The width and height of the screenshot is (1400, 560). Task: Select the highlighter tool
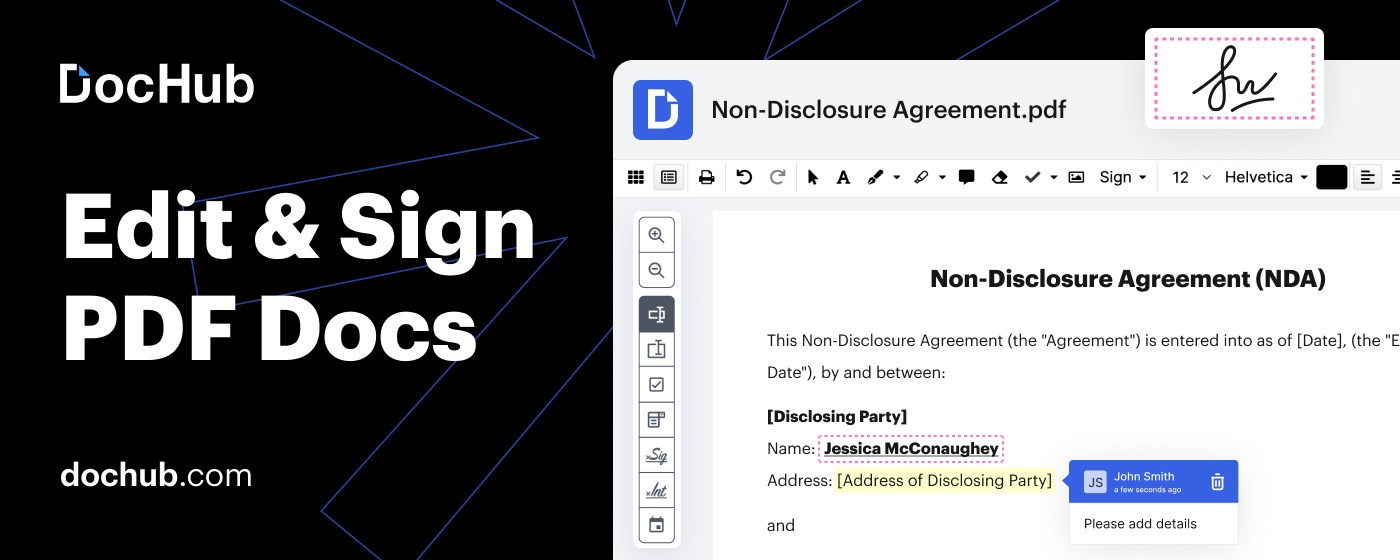[922, 177]
